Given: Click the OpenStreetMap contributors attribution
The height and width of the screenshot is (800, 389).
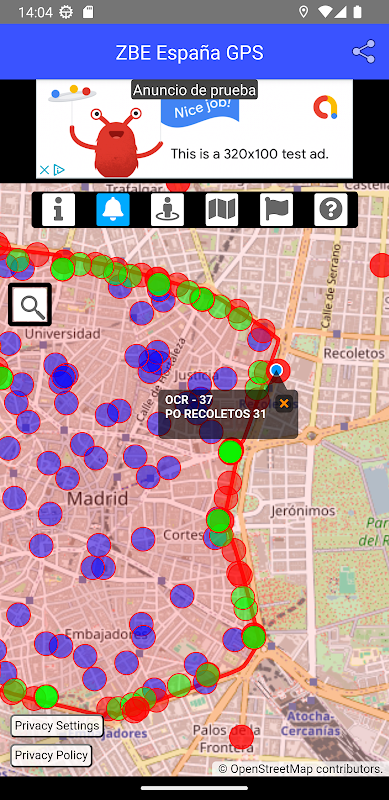Looking at the screenshot, I should (x=301, y=768).
